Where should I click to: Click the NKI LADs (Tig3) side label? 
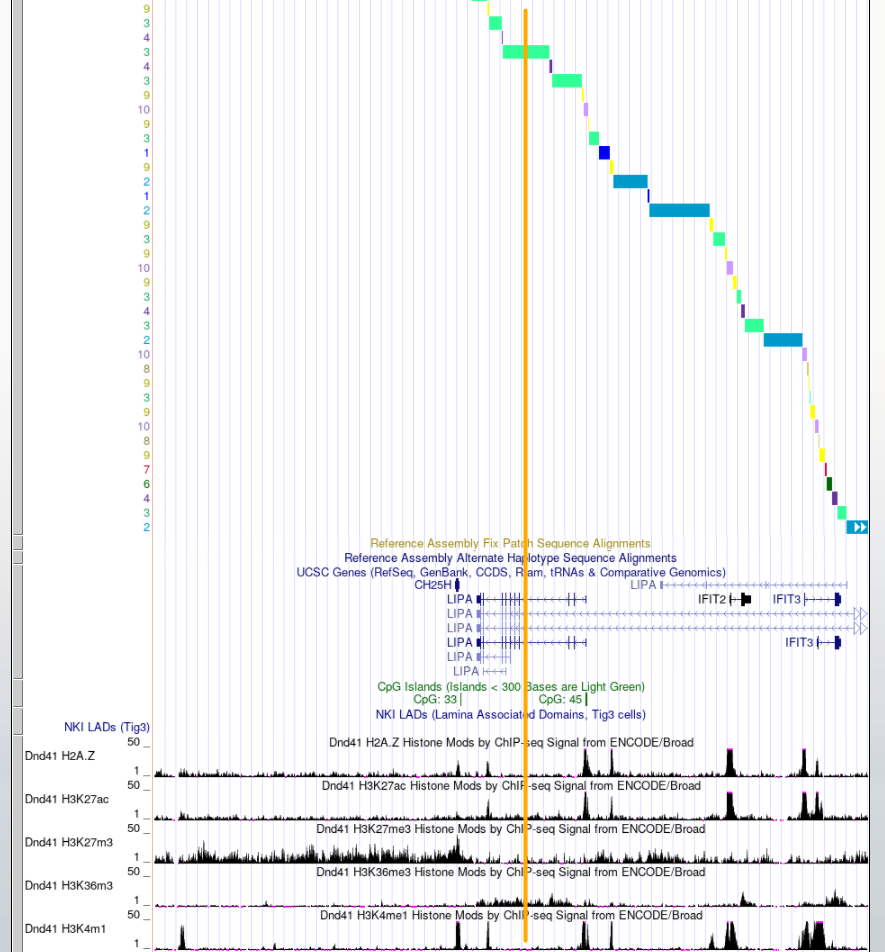pos(107,727)
